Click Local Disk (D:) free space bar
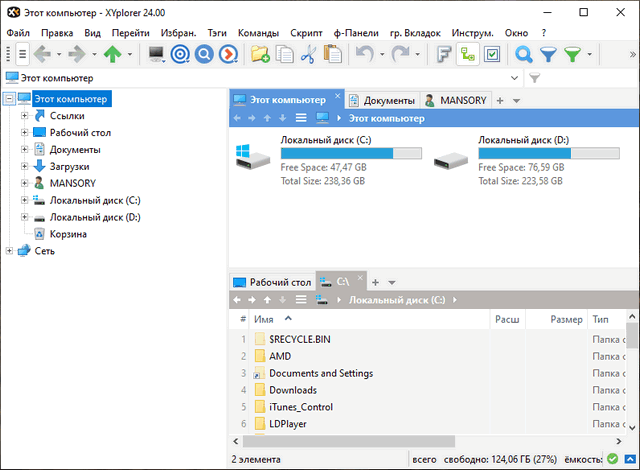 [524, 154]
